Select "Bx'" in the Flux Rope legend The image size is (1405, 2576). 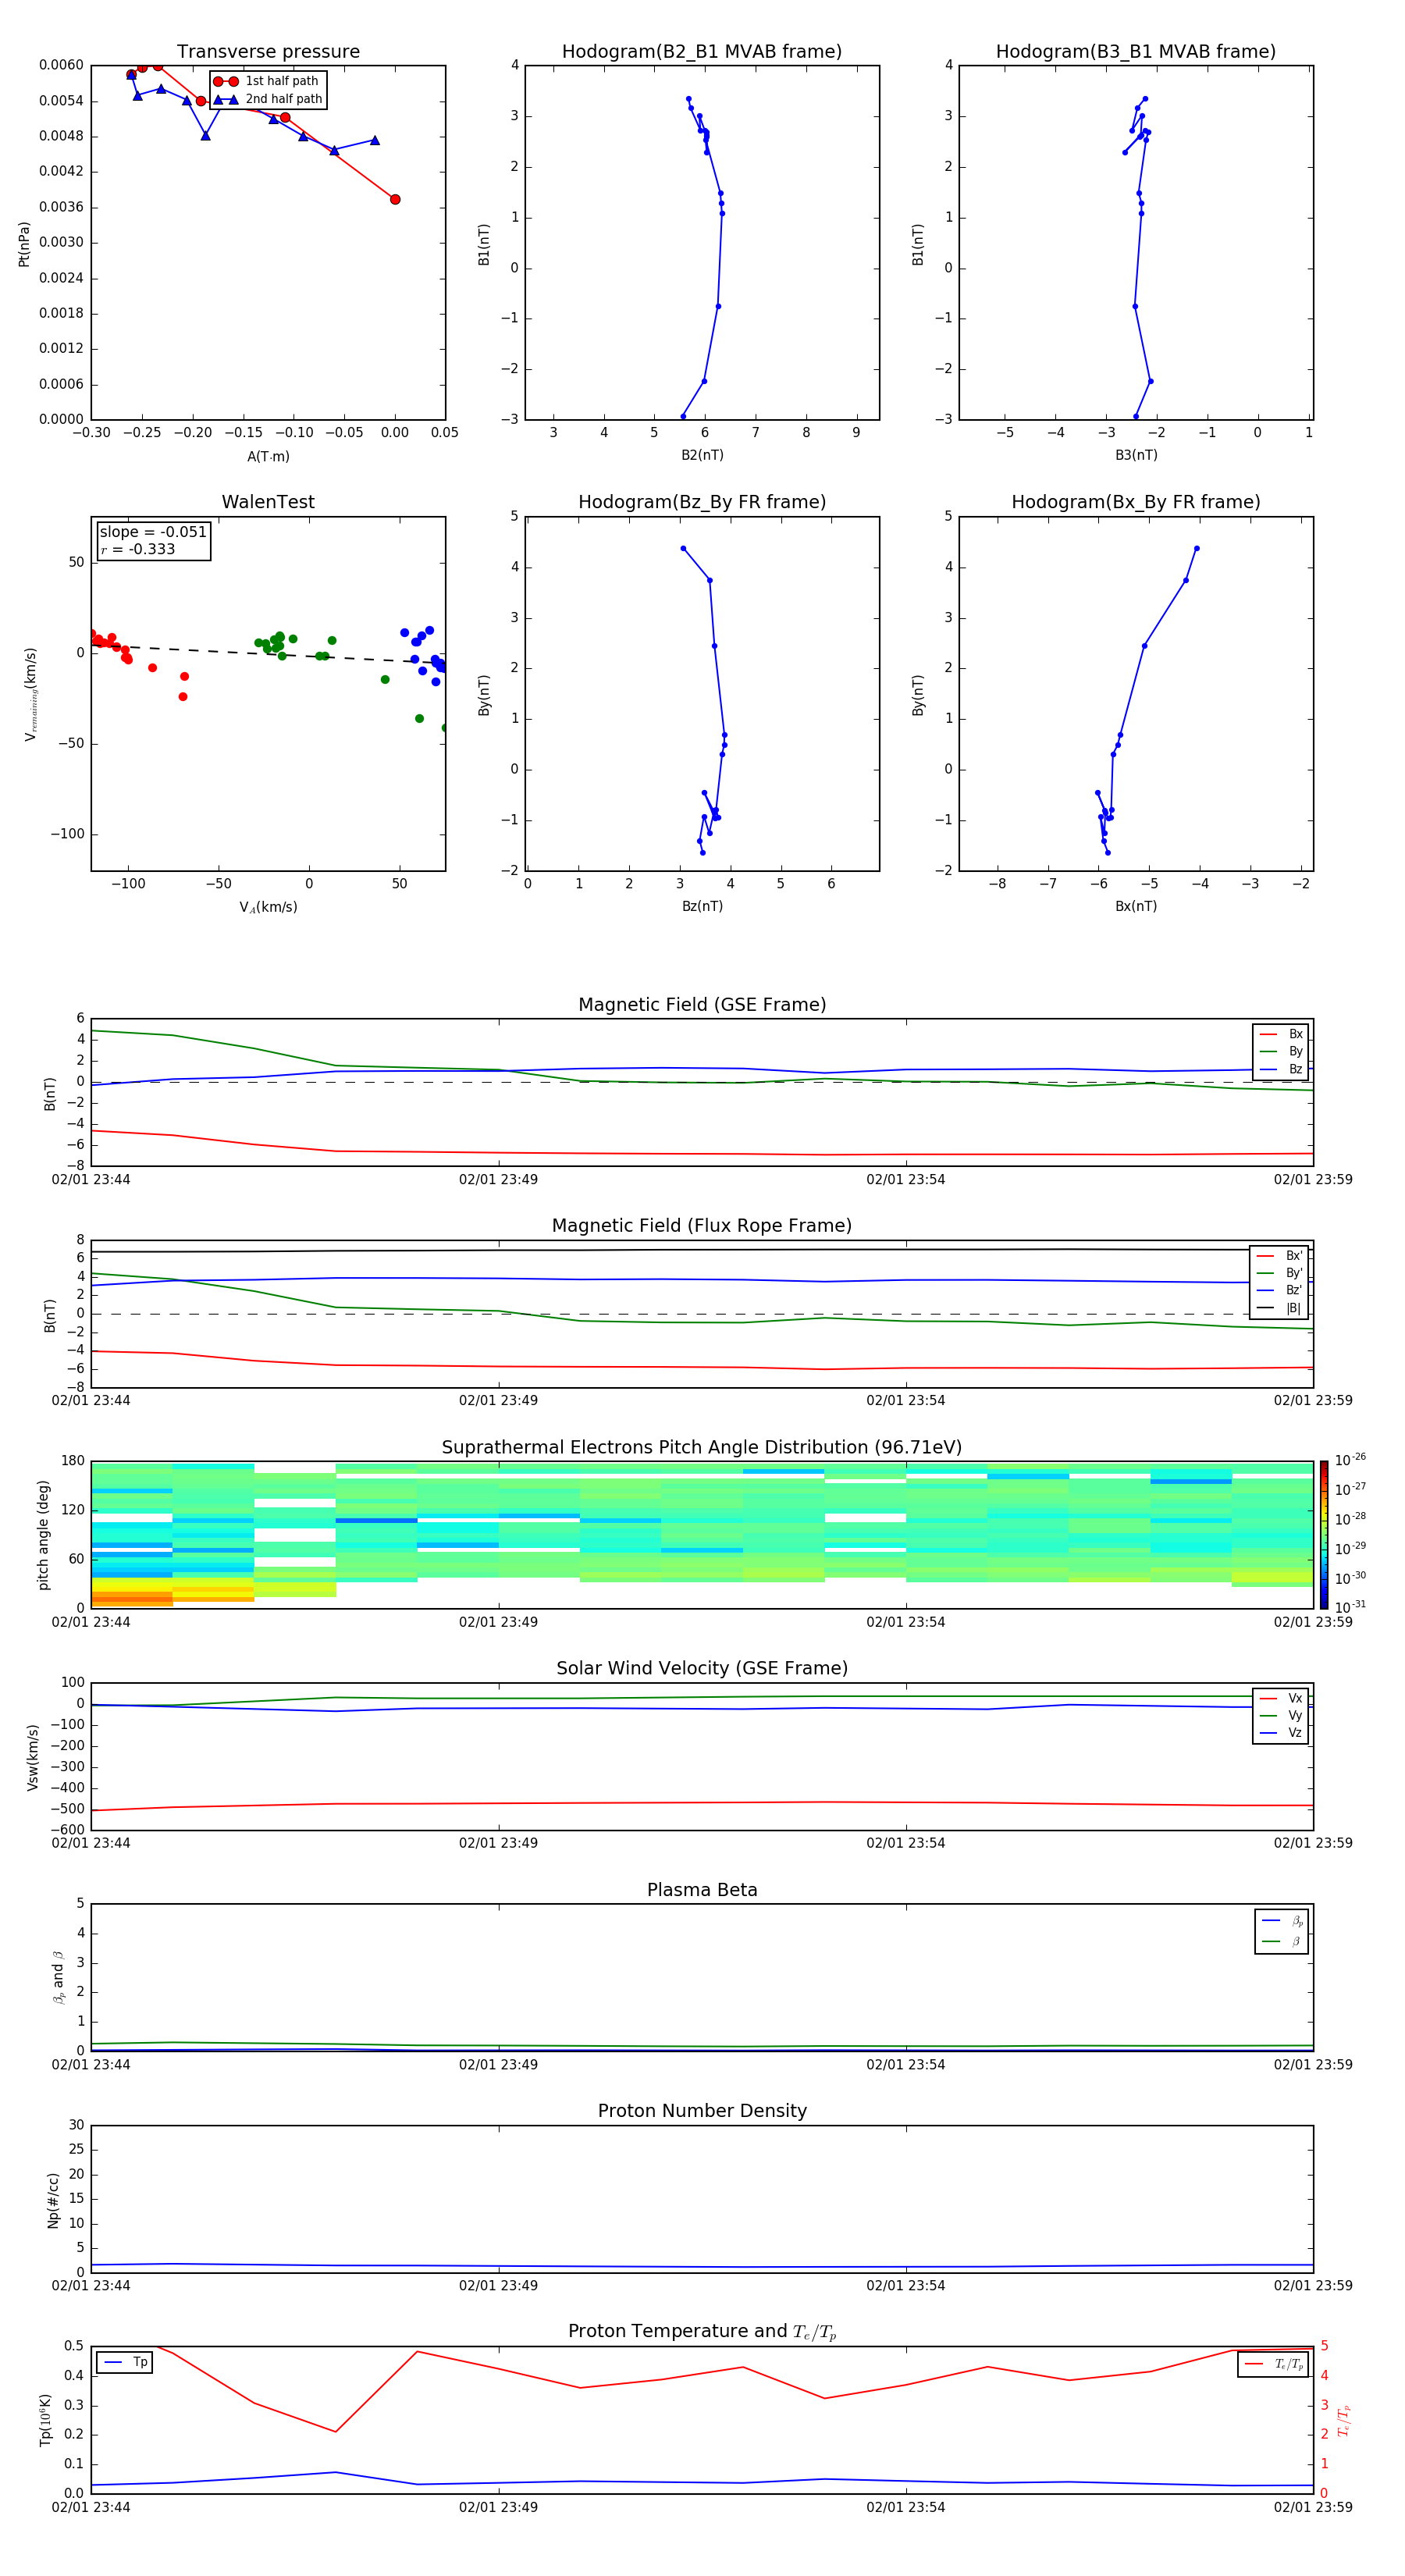point(1279,1256)
